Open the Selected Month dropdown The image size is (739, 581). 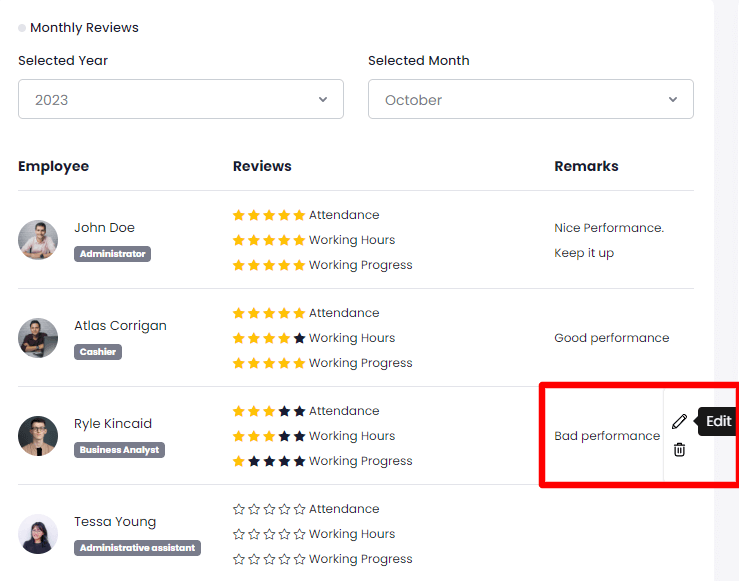tap(530, 100)
